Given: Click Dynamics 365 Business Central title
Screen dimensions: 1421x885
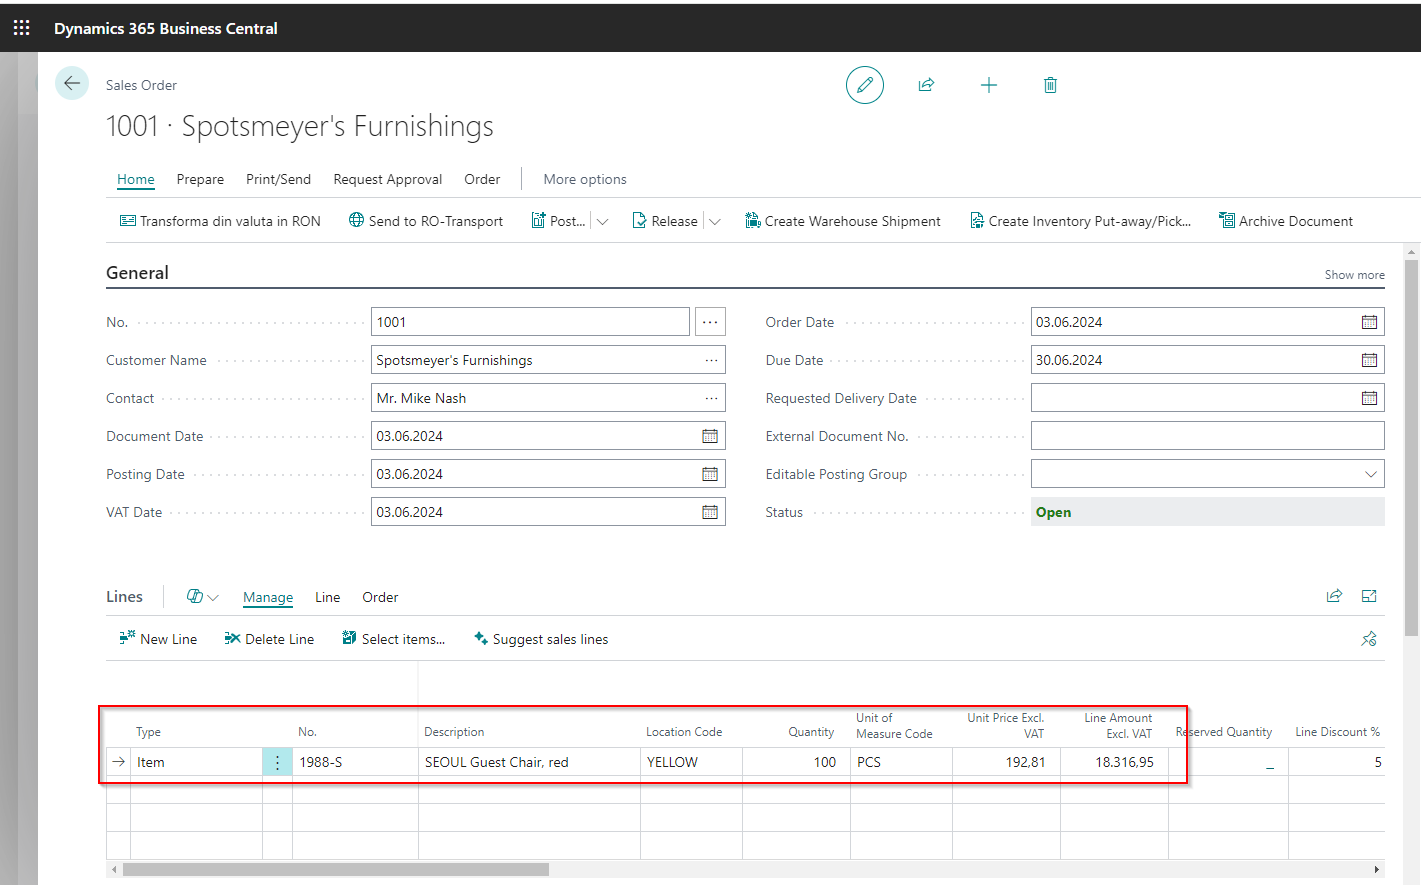Looking at the screenshot, I should coord(166,28).
